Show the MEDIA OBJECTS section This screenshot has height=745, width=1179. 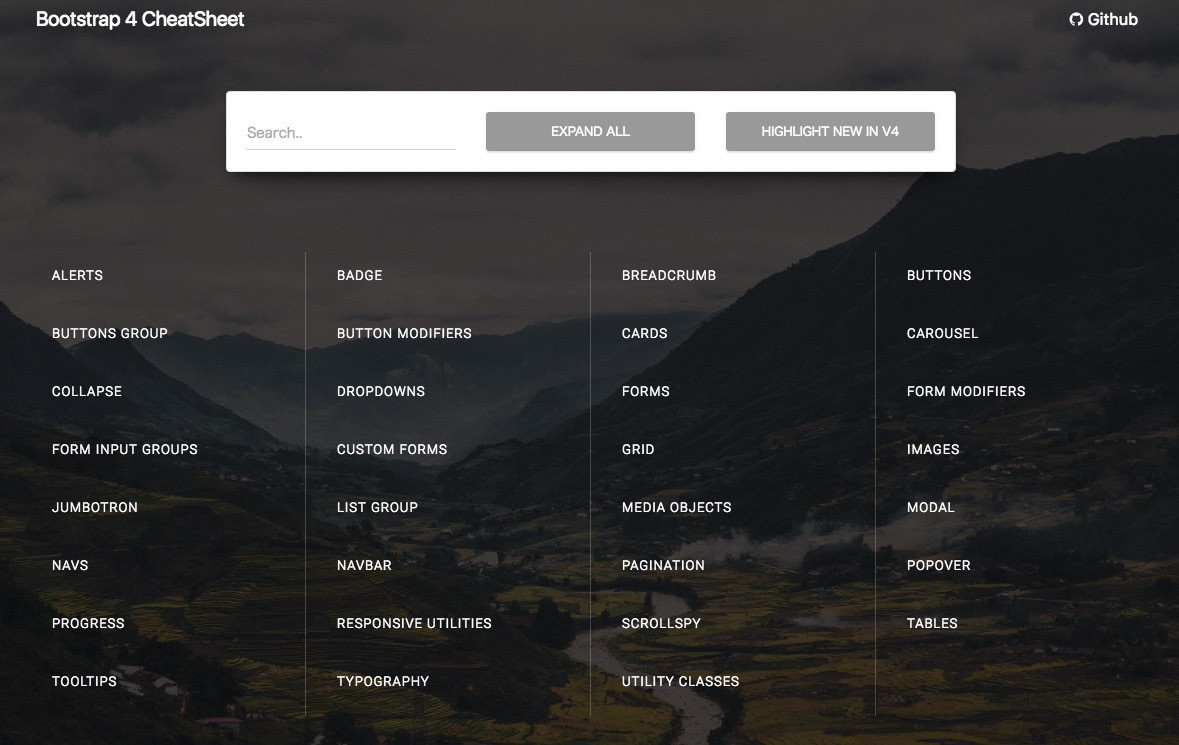pyautogui.click(x=677, y=507)
